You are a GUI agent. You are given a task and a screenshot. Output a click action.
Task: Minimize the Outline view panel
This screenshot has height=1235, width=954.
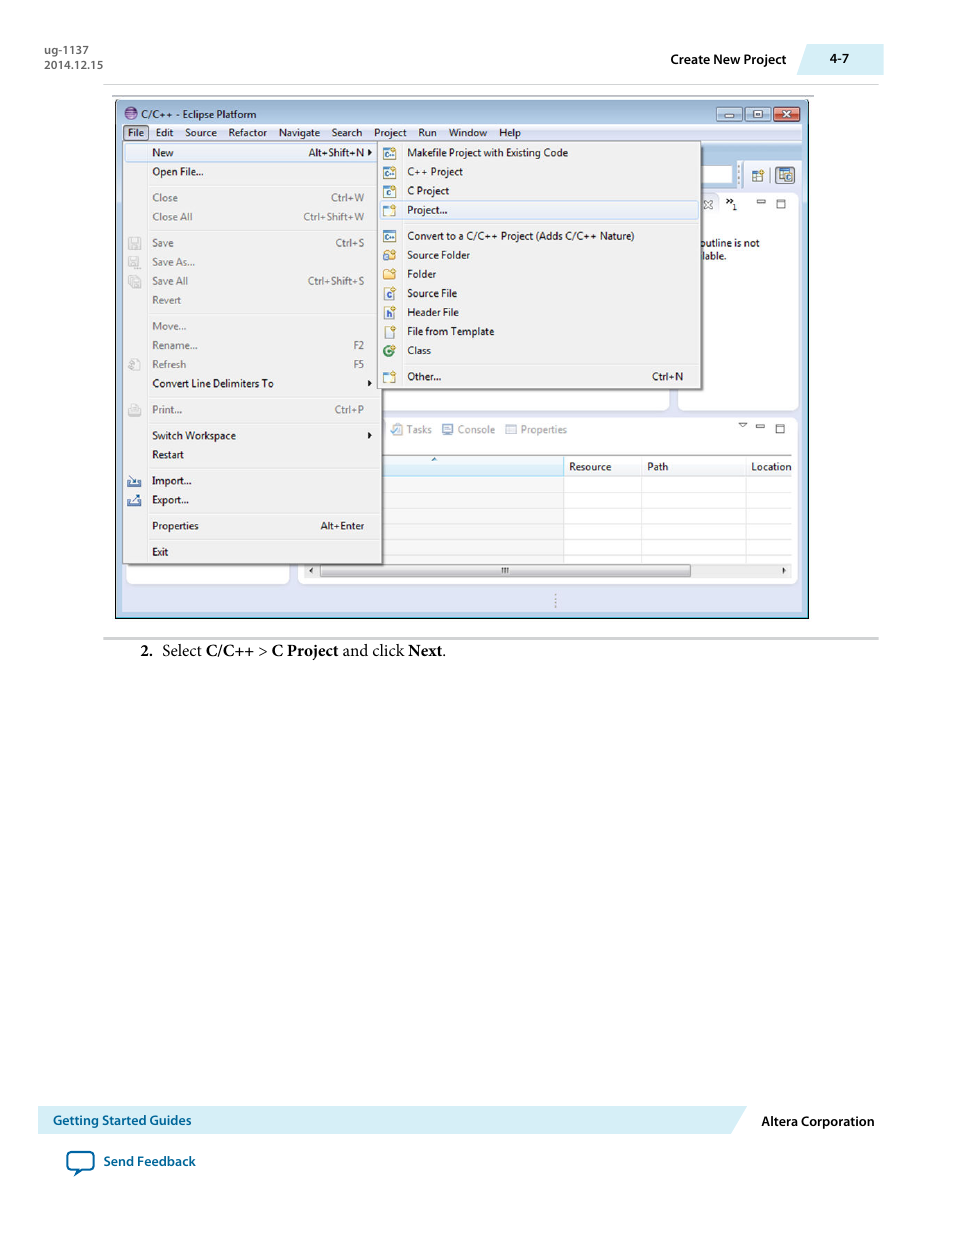pos(761,203)
